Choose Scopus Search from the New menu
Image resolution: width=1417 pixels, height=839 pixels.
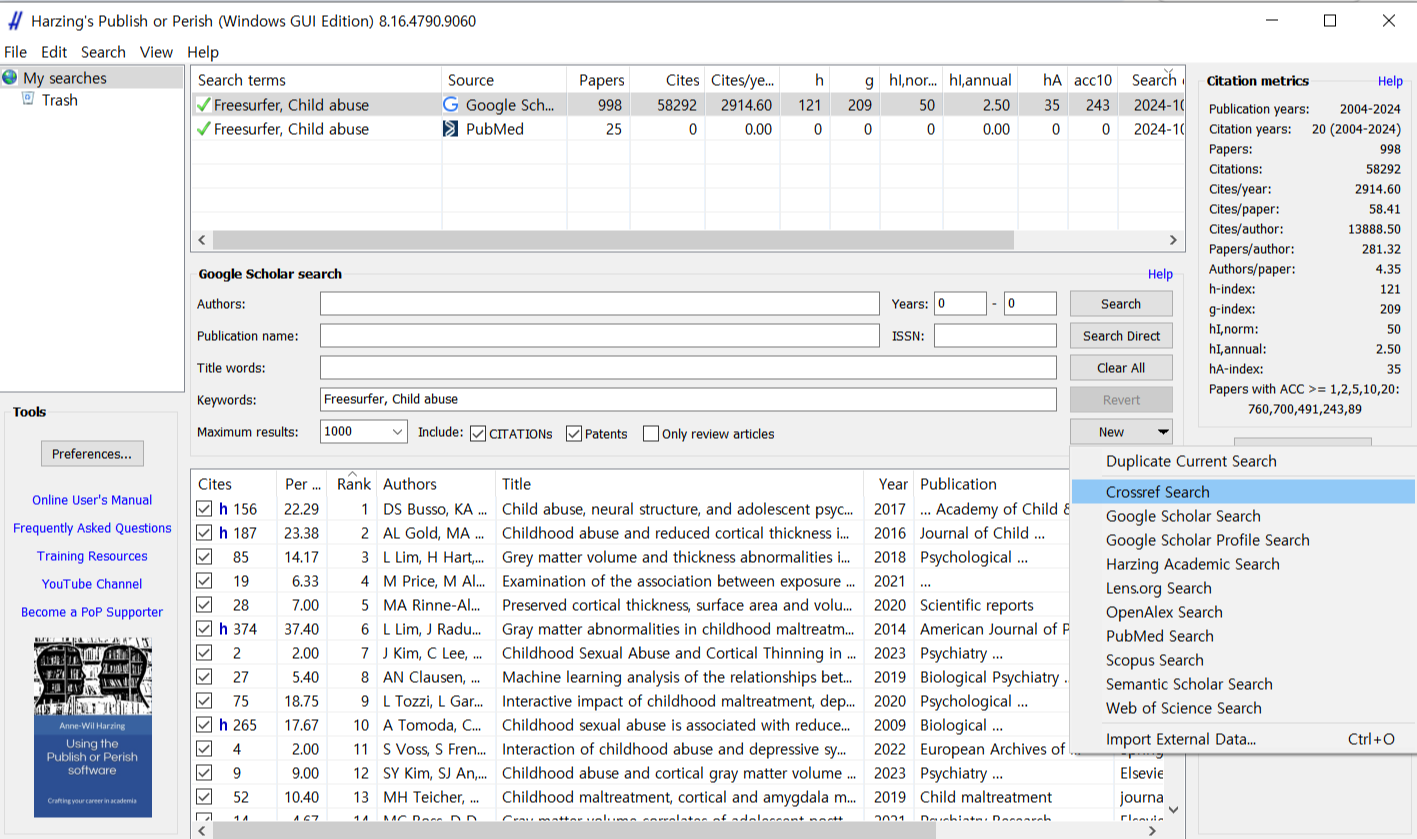(1243, 660)
